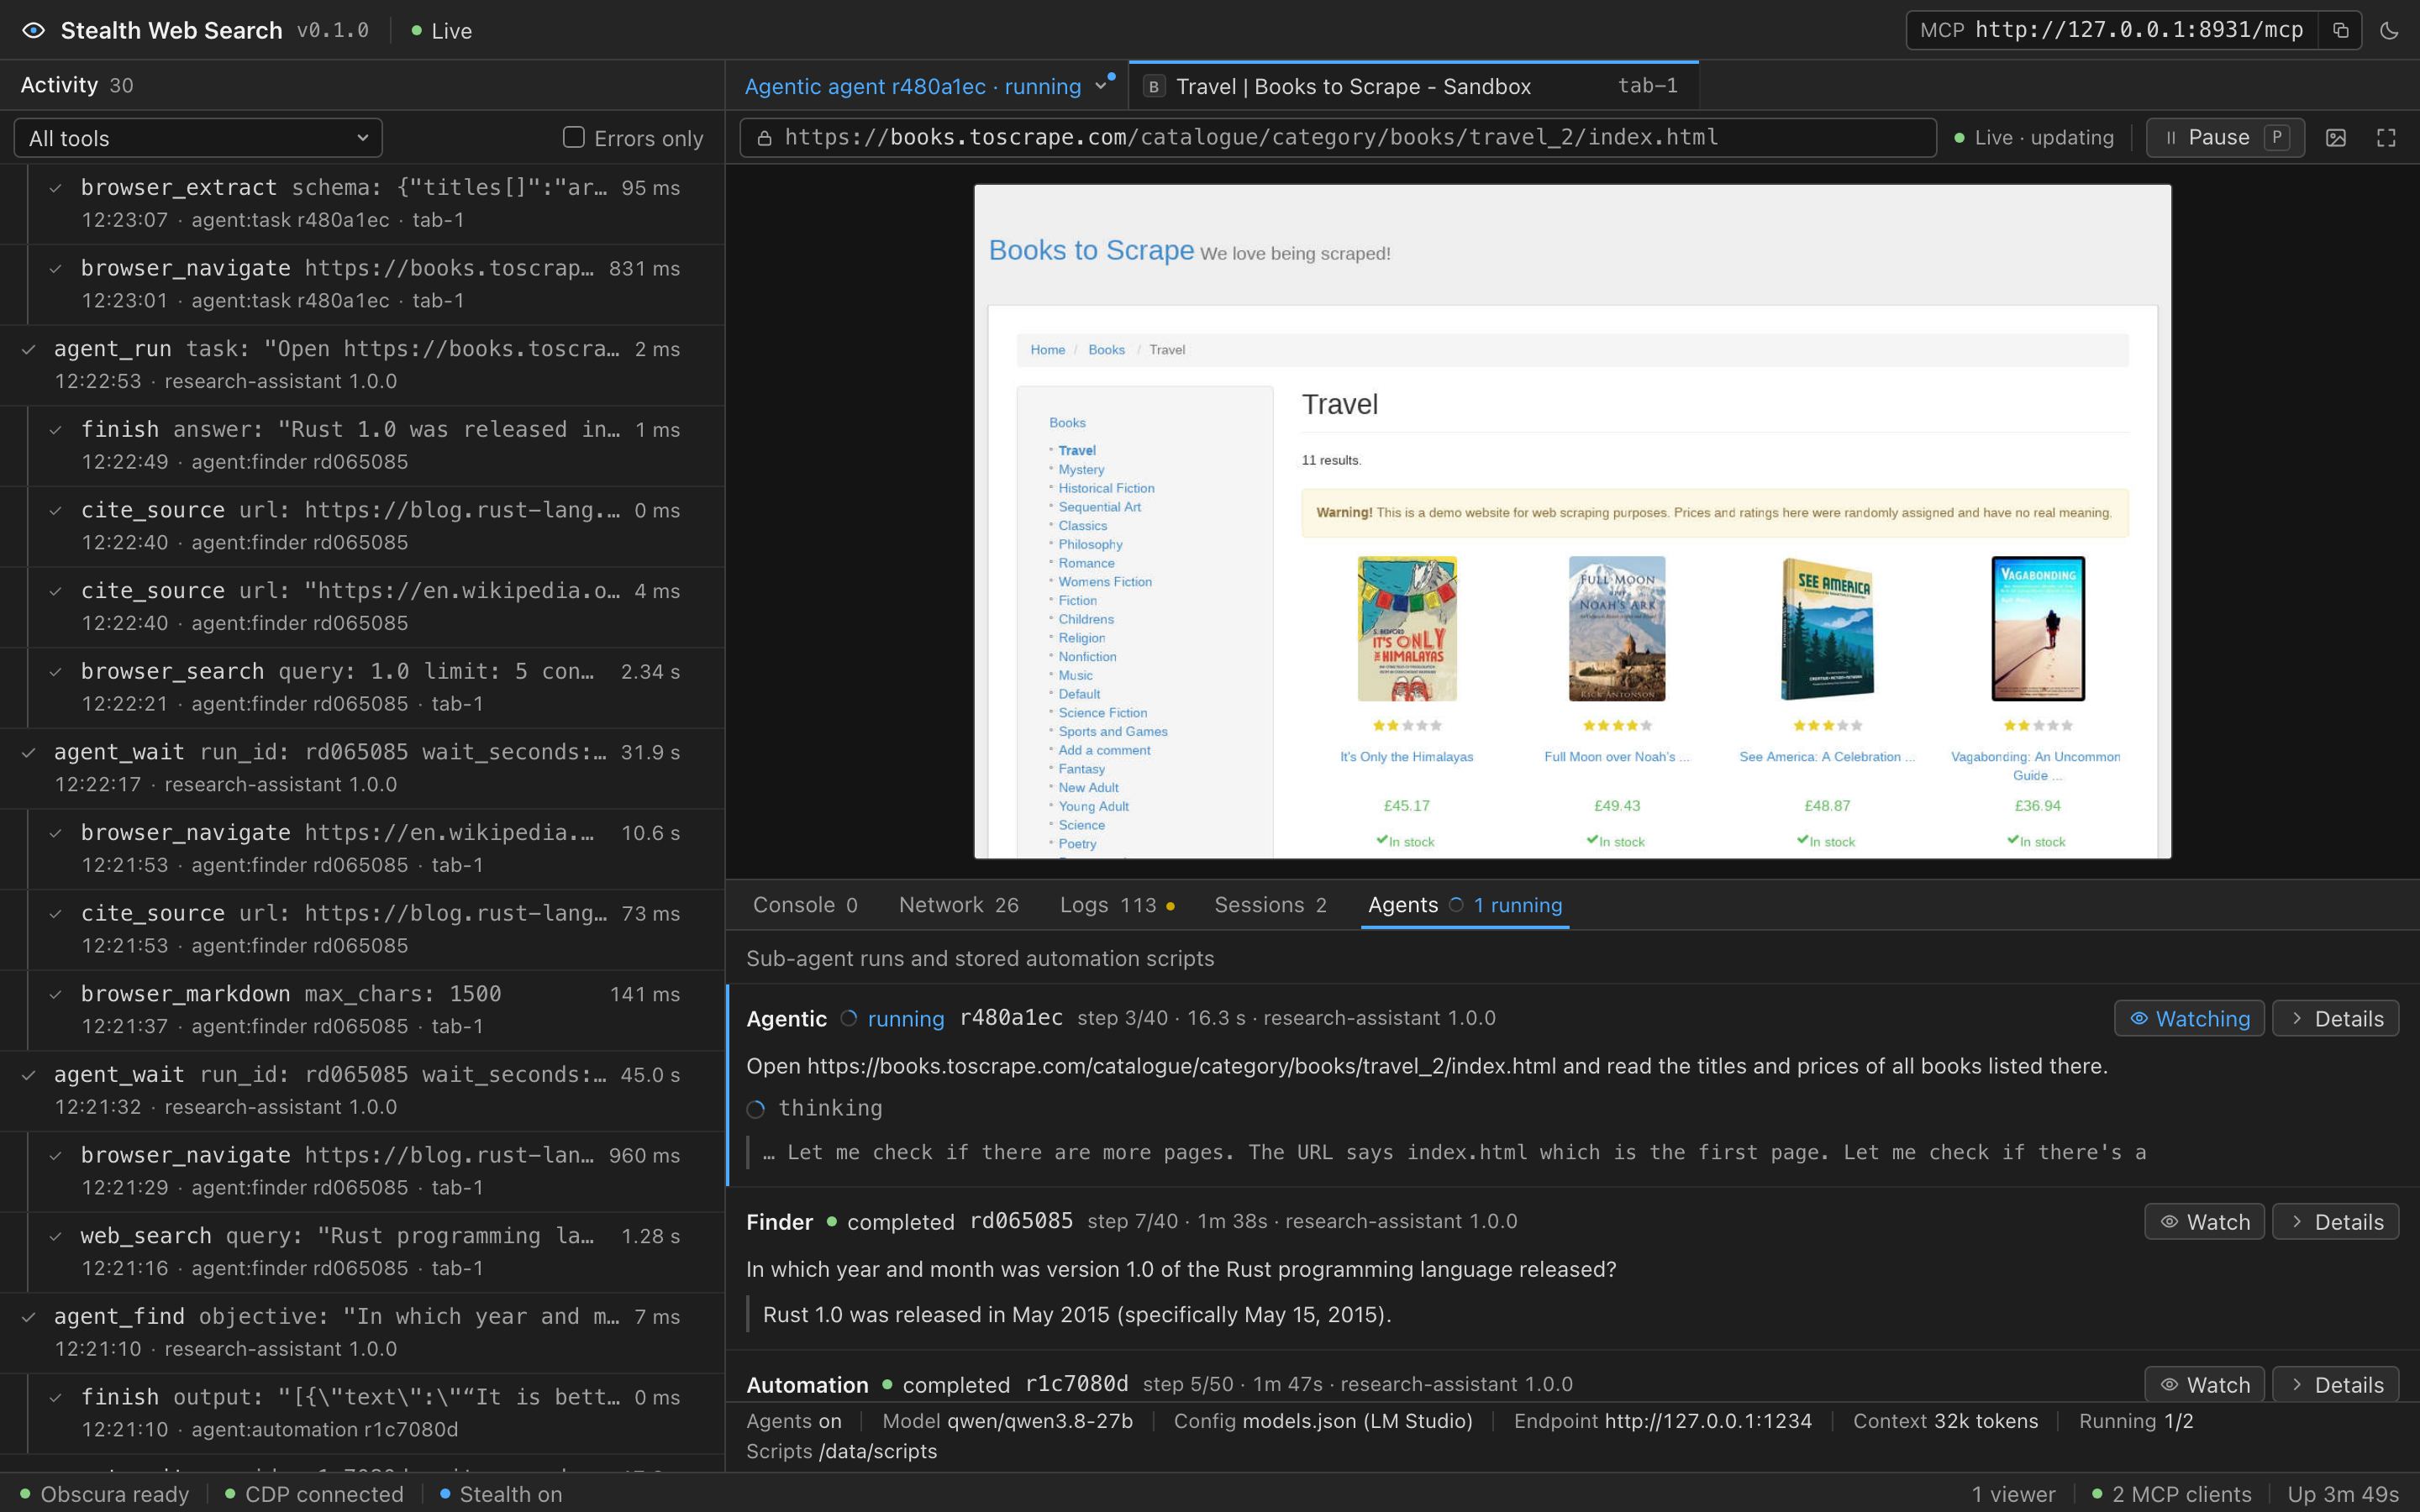Watch the Automation run r1c7080d
Screen dimensions: 2420x1512
click(2204, 1384)
